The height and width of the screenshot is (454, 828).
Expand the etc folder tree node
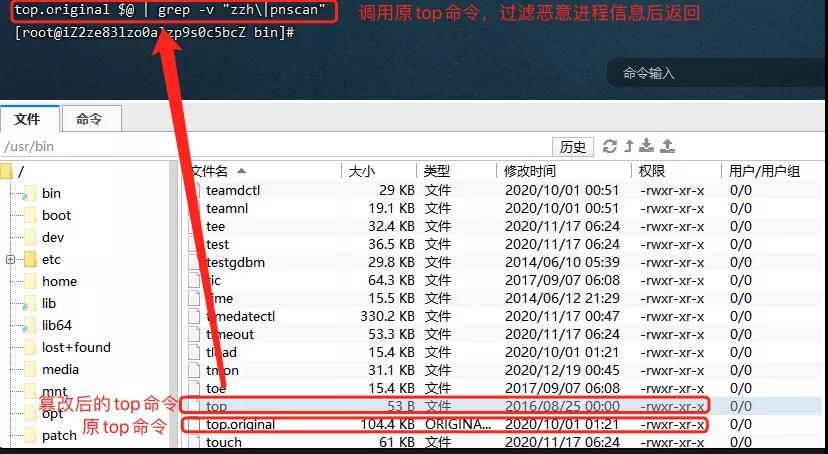pos(10,260)
